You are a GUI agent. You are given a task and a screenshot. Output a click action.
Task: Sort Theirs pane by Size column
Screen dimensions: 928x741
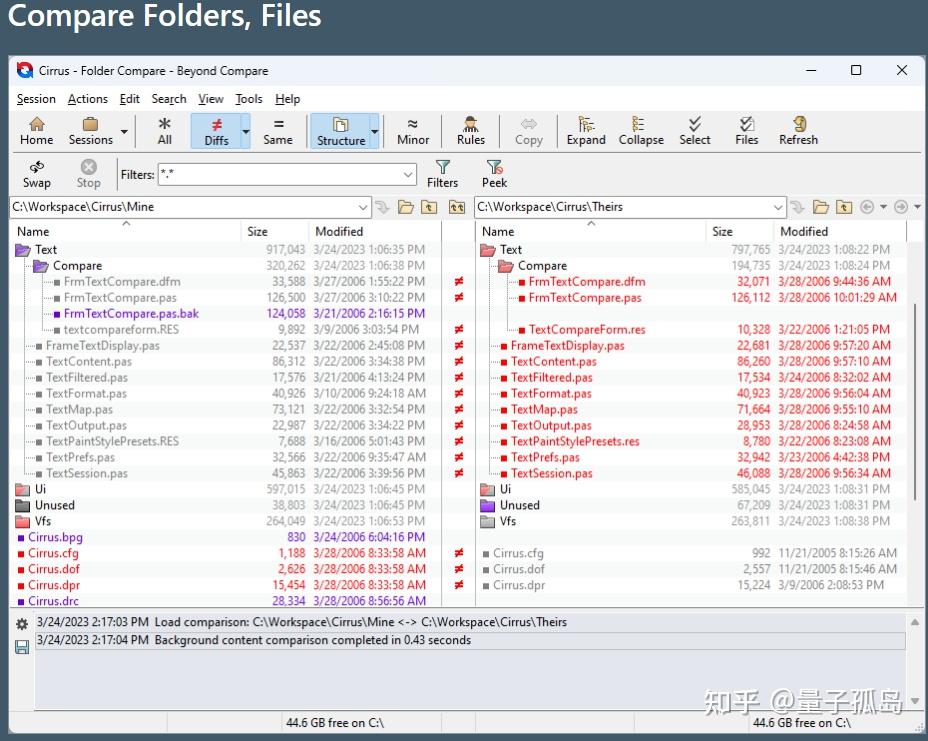(x=740, y=231)
